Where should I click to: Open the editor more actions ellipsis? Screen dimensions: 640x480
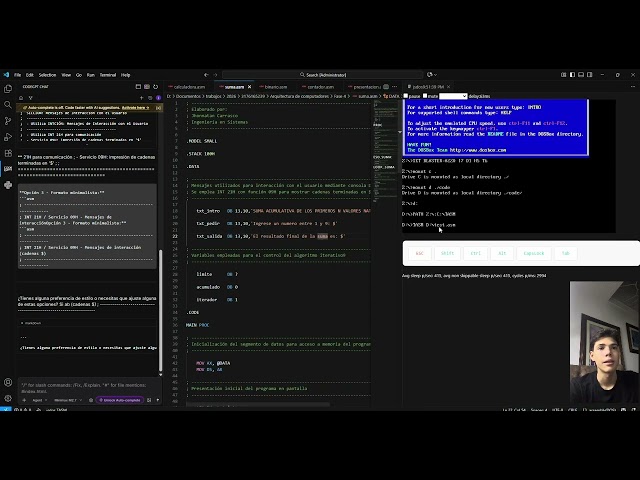click(x=394, y=87)
